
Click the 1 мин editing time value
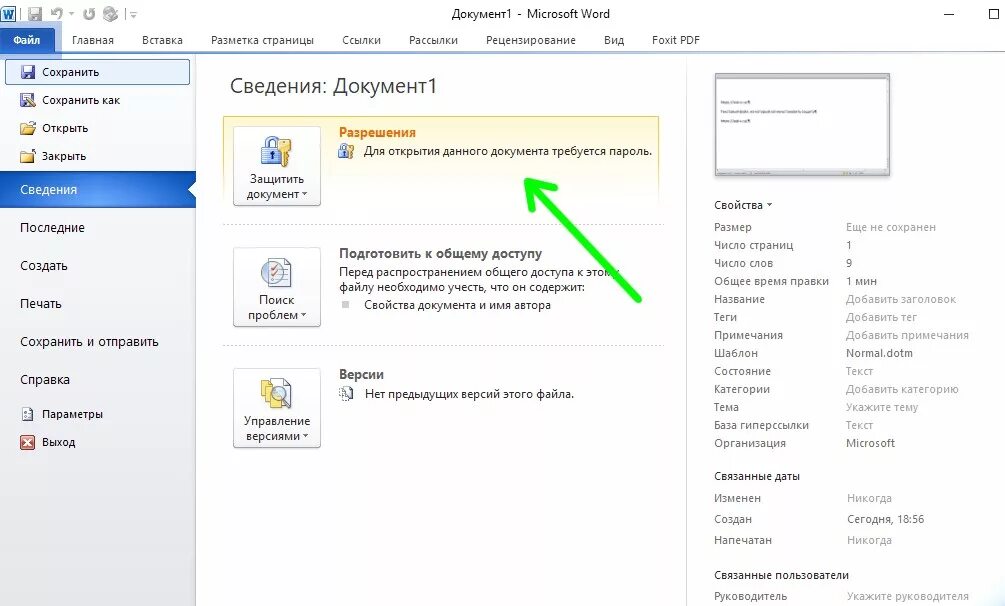[x=861, y=281]
